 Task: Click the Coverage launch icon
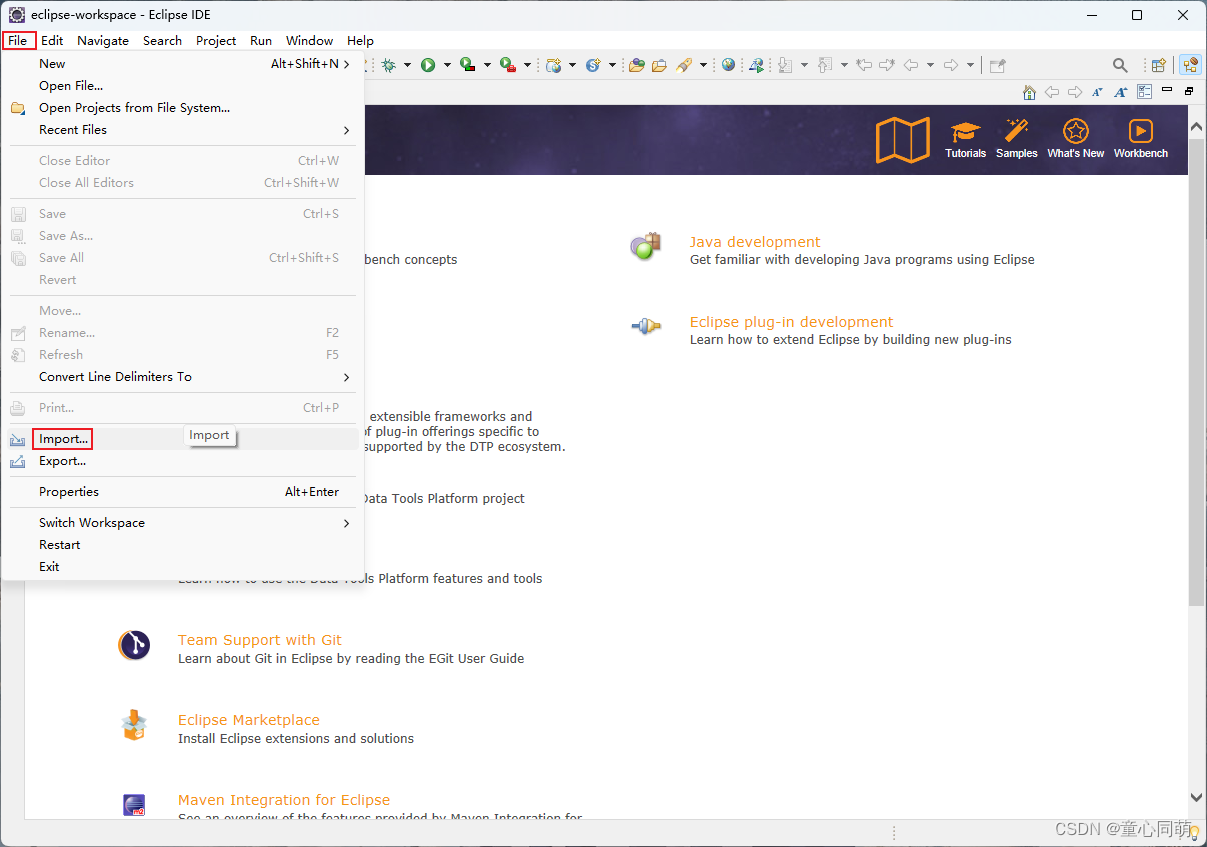[x=467, y=65]
